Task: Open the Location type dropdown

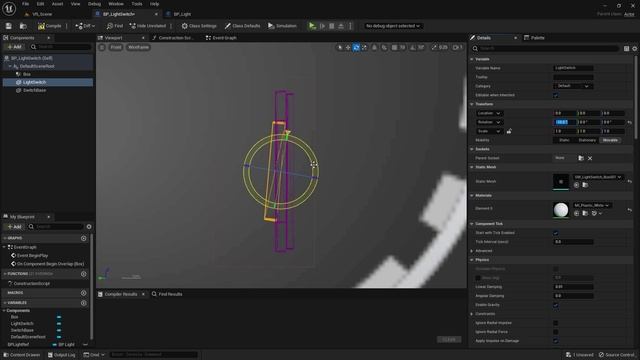Action: (489, 113)
